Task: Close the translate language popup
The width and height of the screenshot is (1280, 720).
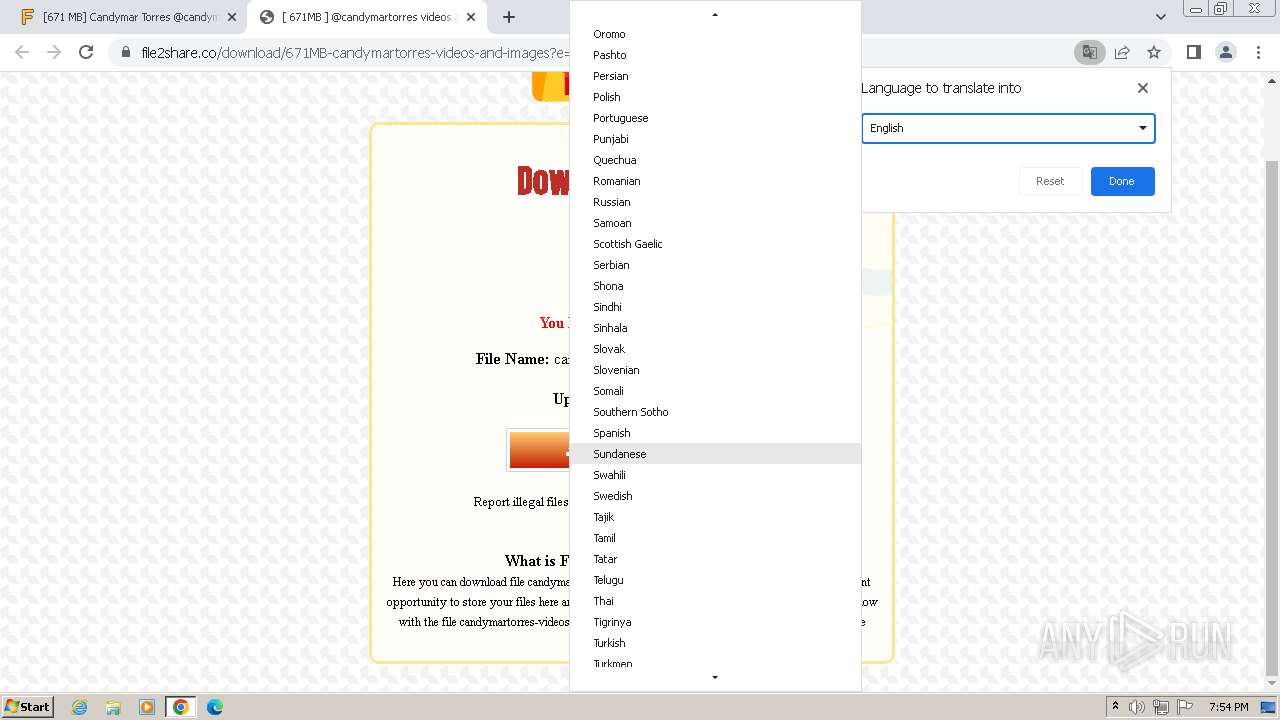Action: 1143,88
